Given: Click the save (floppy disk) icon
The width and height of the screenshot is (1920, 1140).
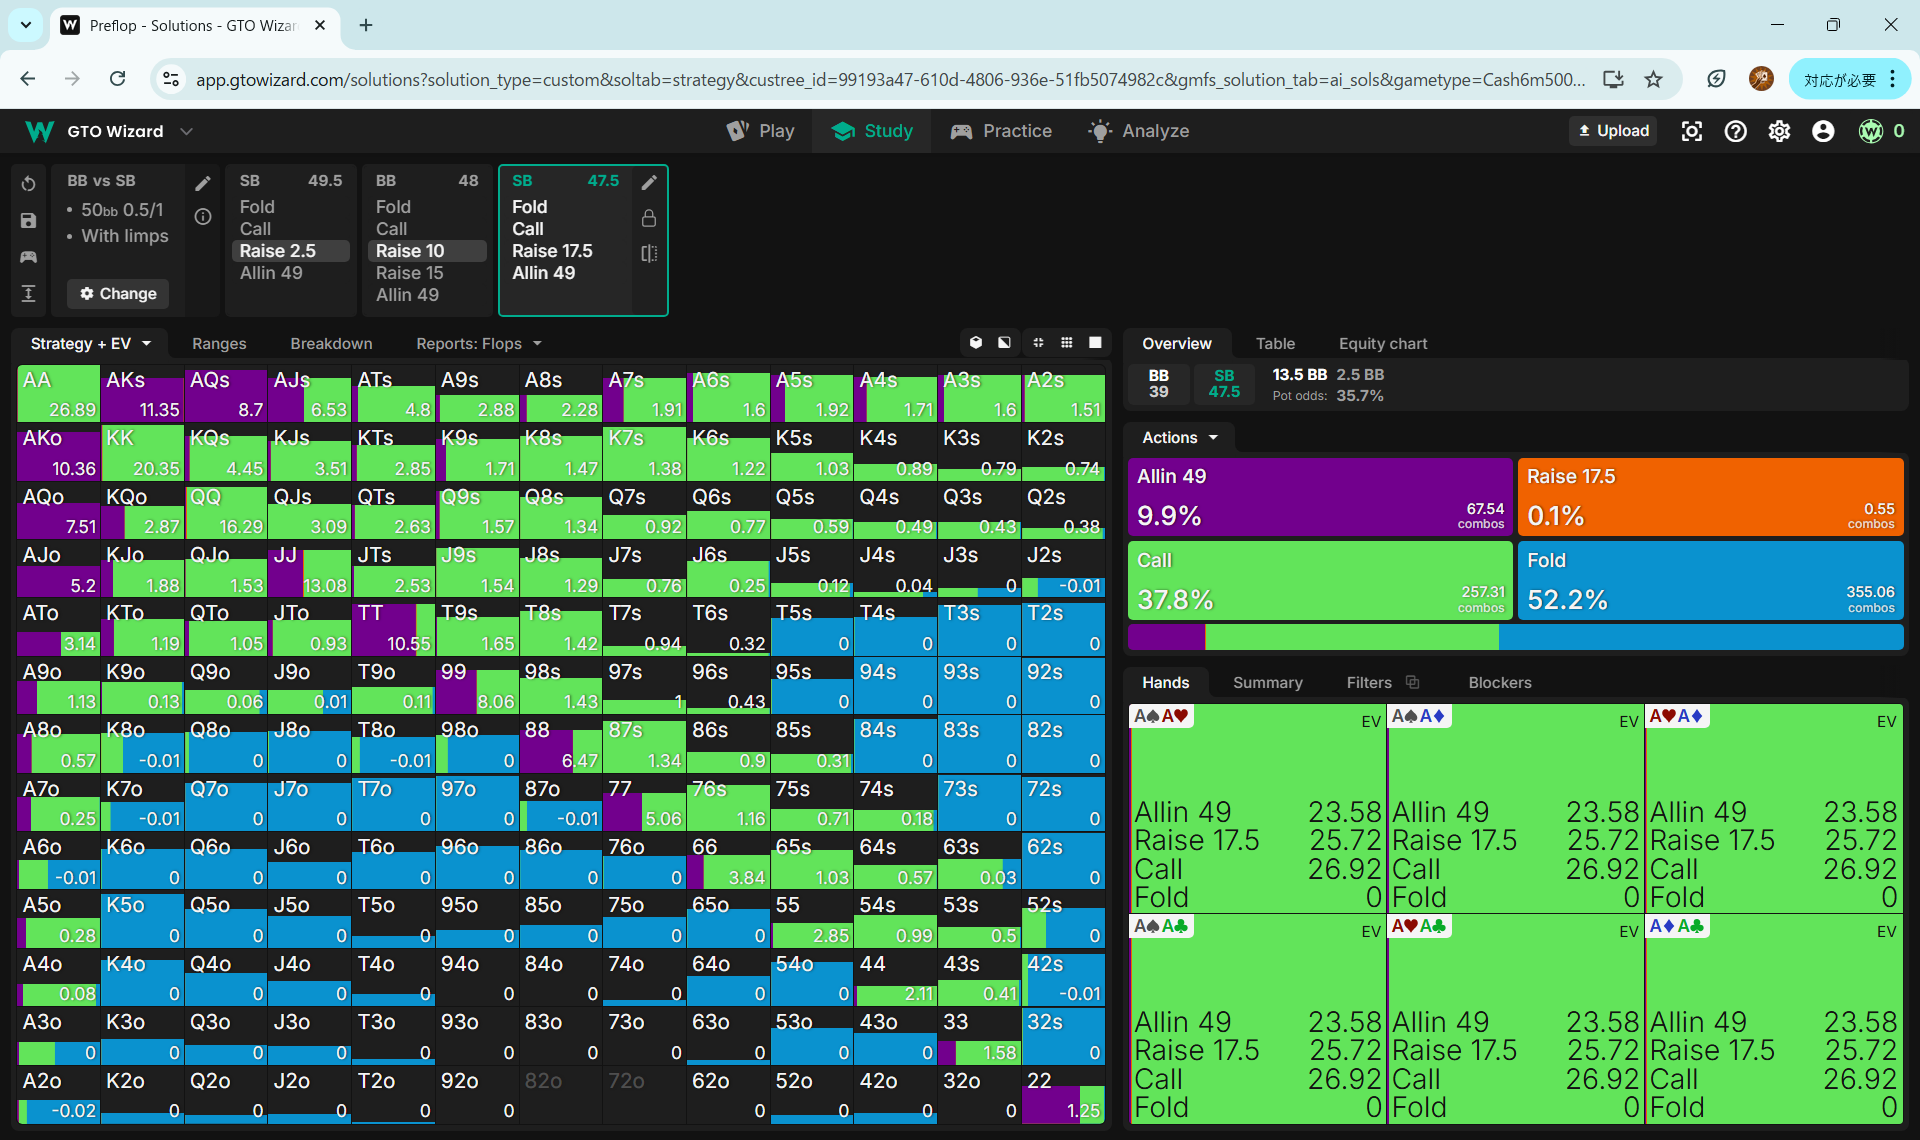Looking at the screenshot, I should pyautogui.click(x=28, y=221).
